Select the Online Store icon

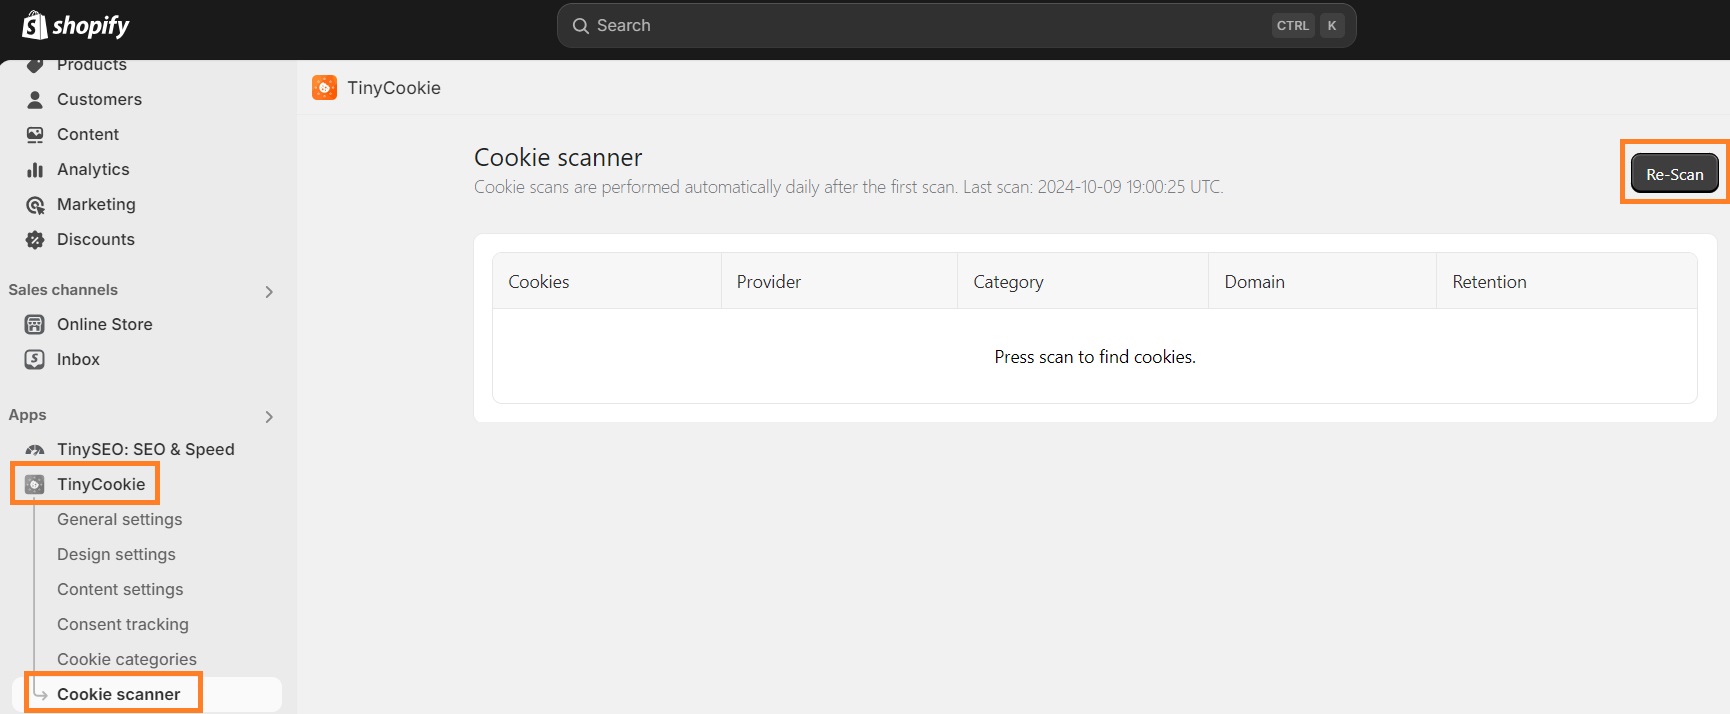coord(34,324)
